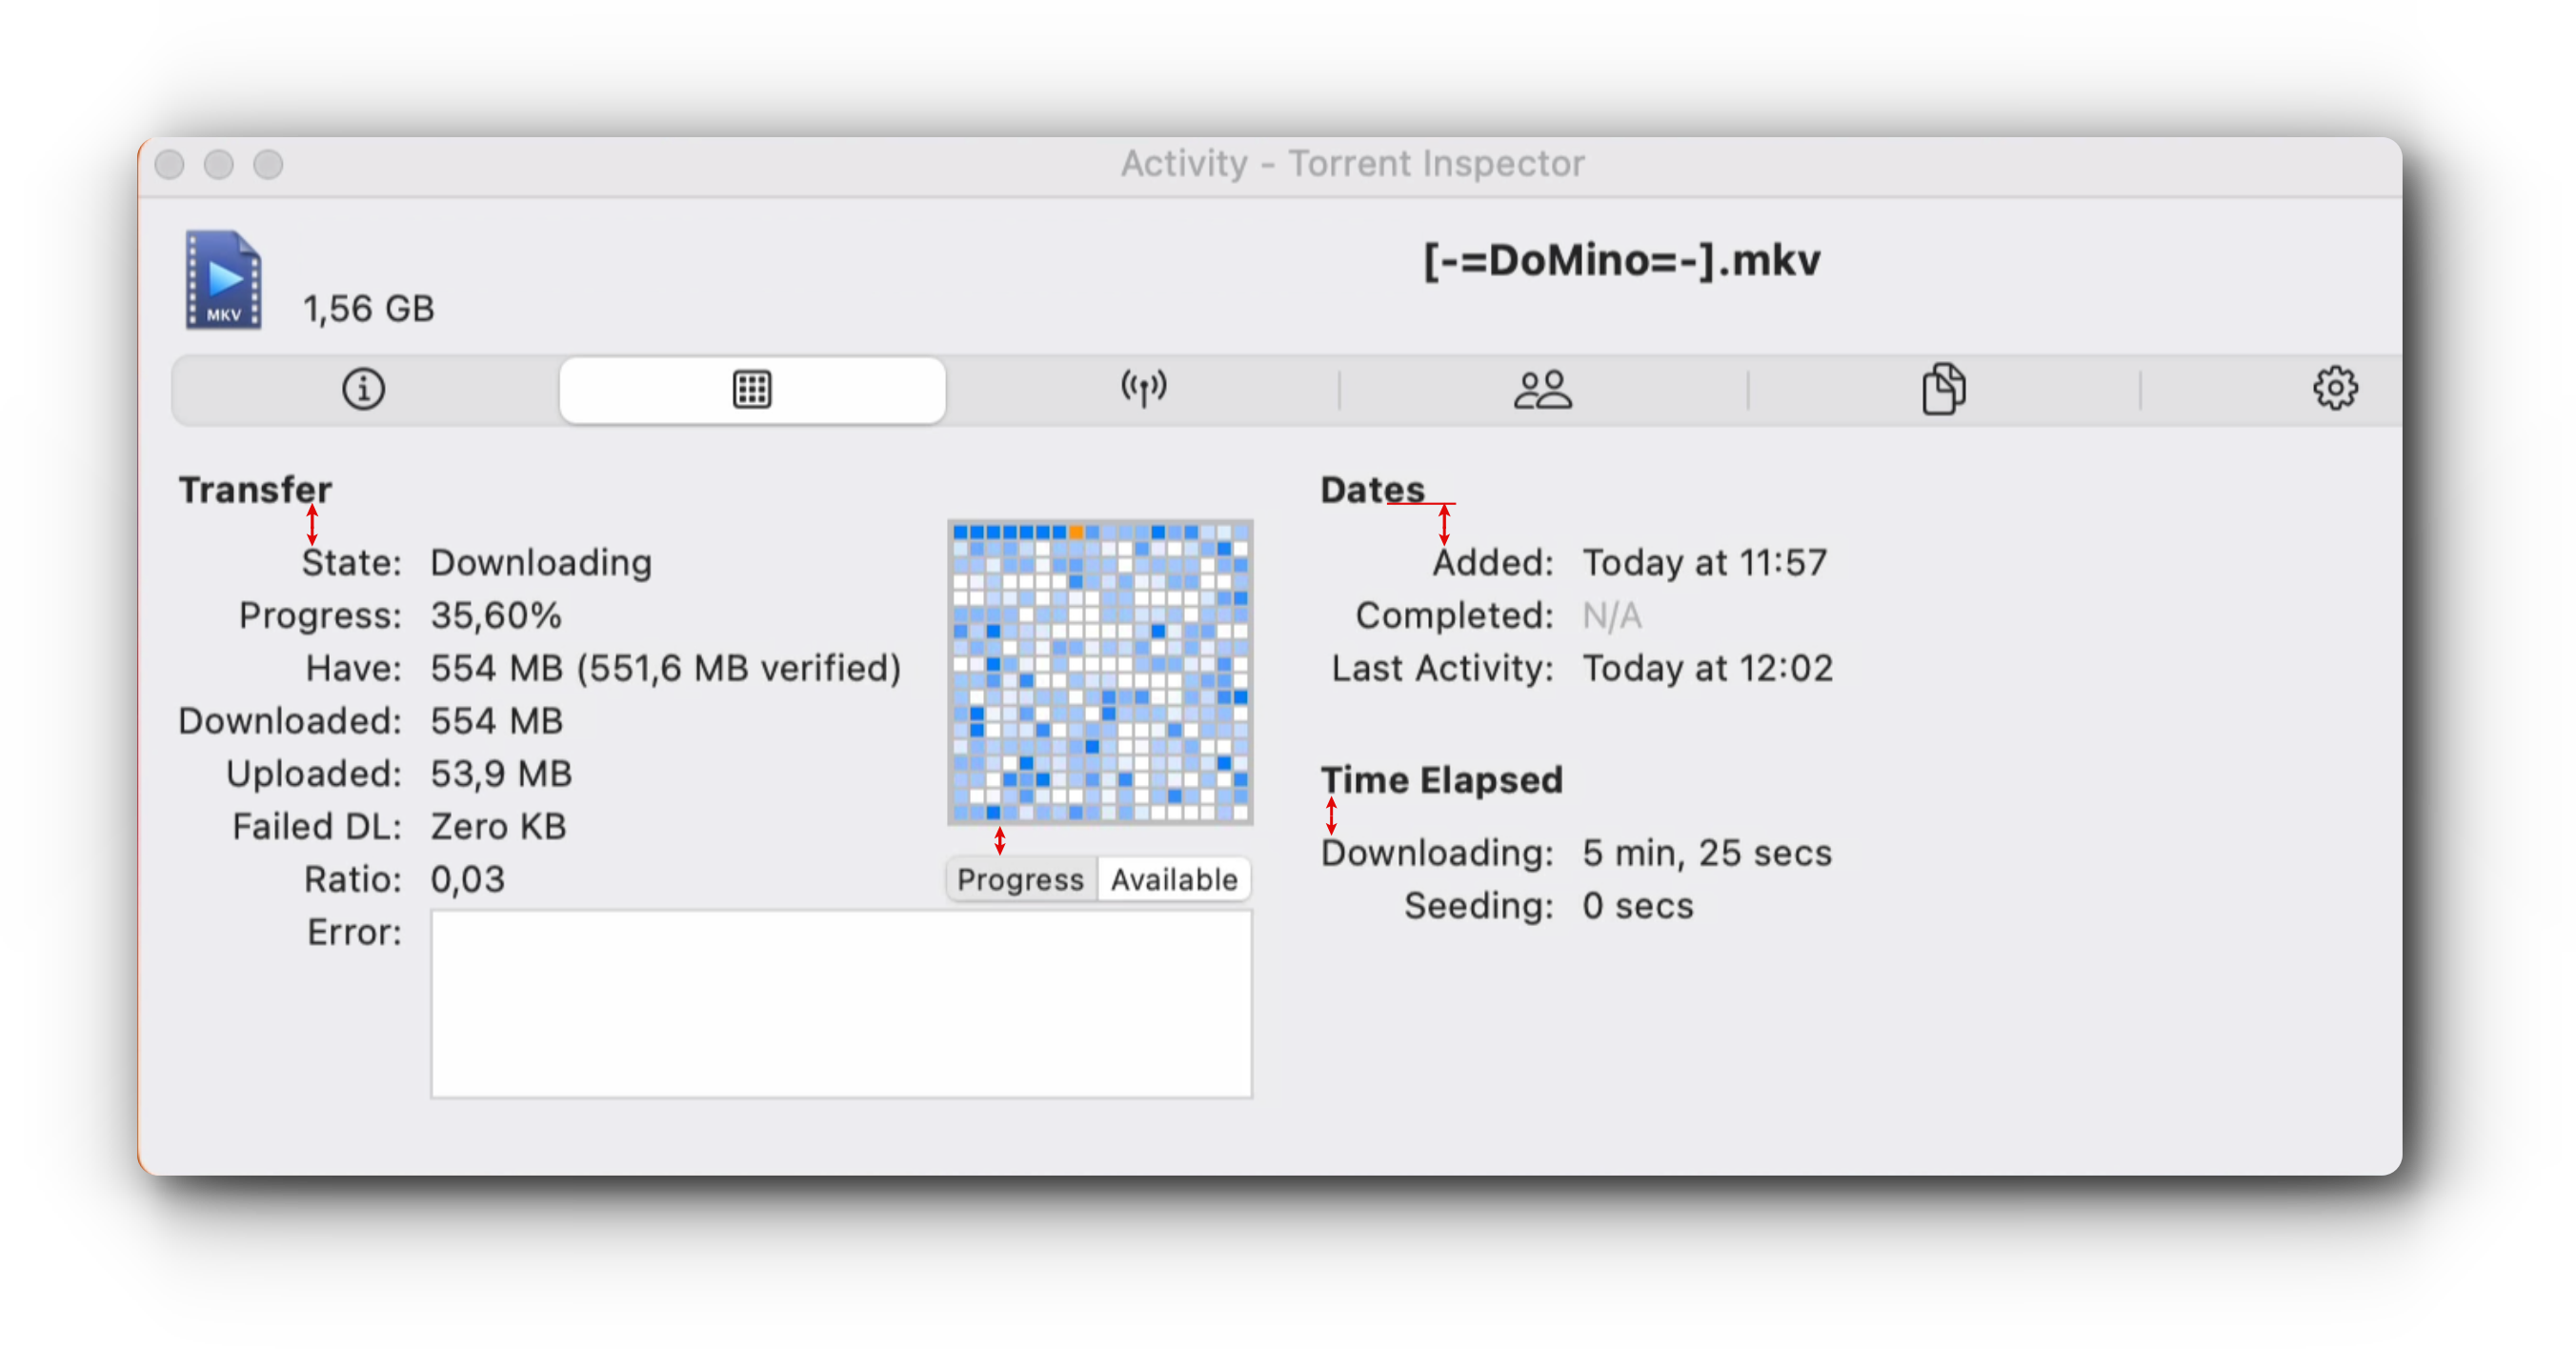Click the Seeding time 0 secs
This screenshot has width=2576, height=1349.
[1637, 906]
